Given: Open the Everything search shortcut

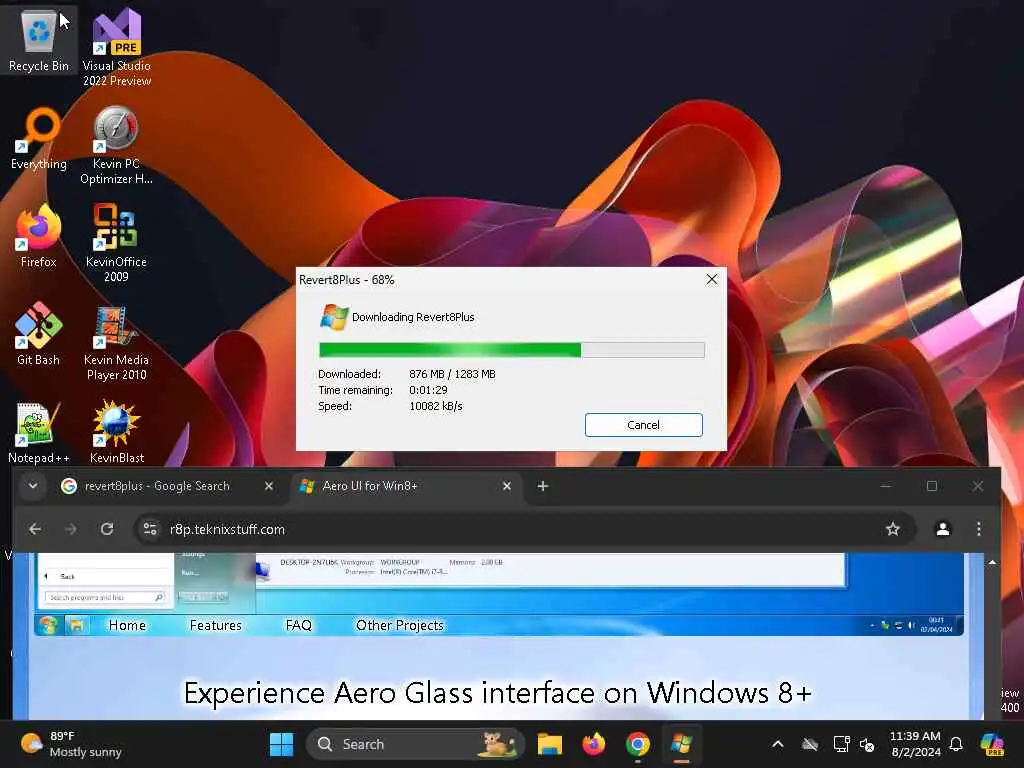Looking at the screenshot, I should click(39, 140).
